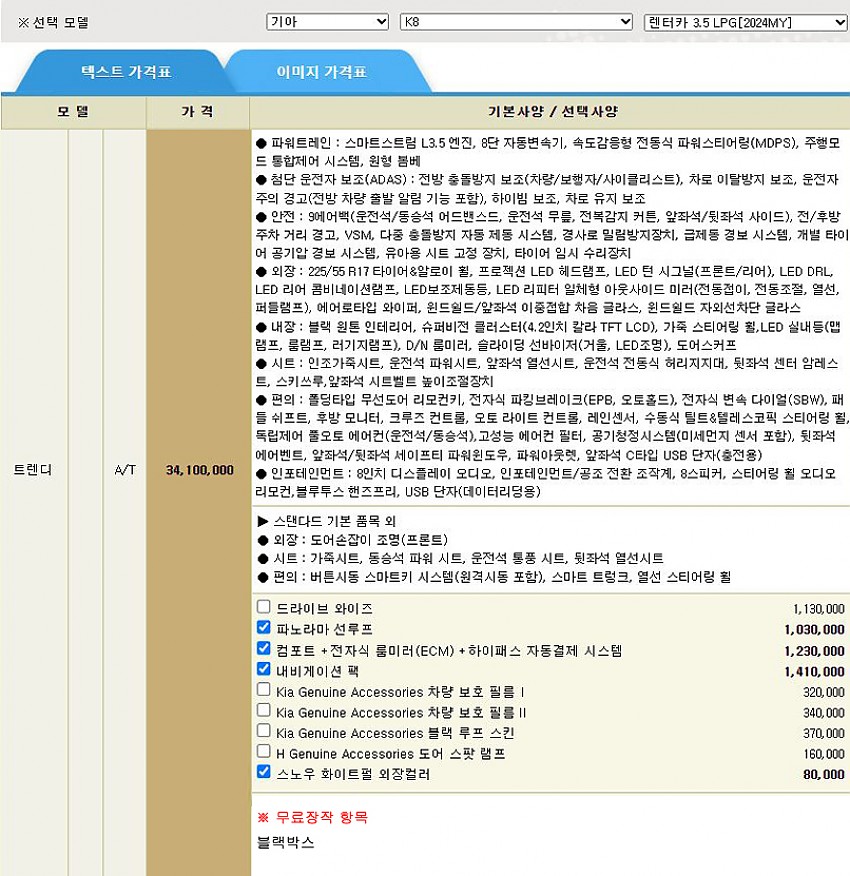This screenshot has height=876, width=850.
Task: Open the K8 model dropdown
Action: 515,22
